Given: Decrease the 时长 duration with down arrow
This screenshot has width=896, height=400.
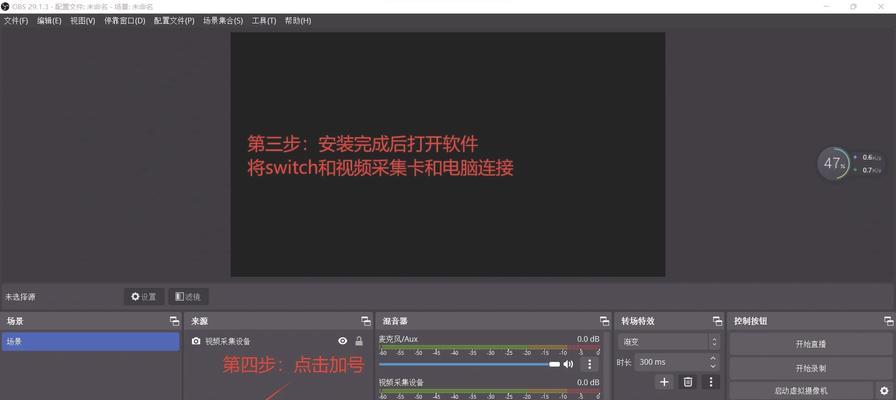Looking at the screenshot, I should point(713,366).
